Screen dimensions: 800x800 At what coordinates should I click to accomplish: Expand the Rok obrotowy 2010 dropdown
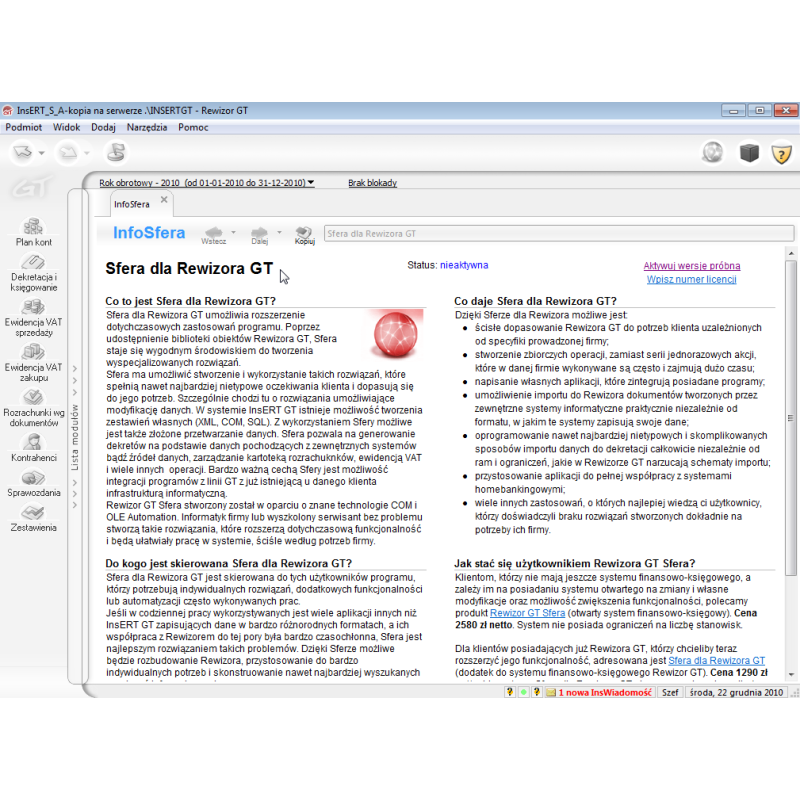coord(311,183)
